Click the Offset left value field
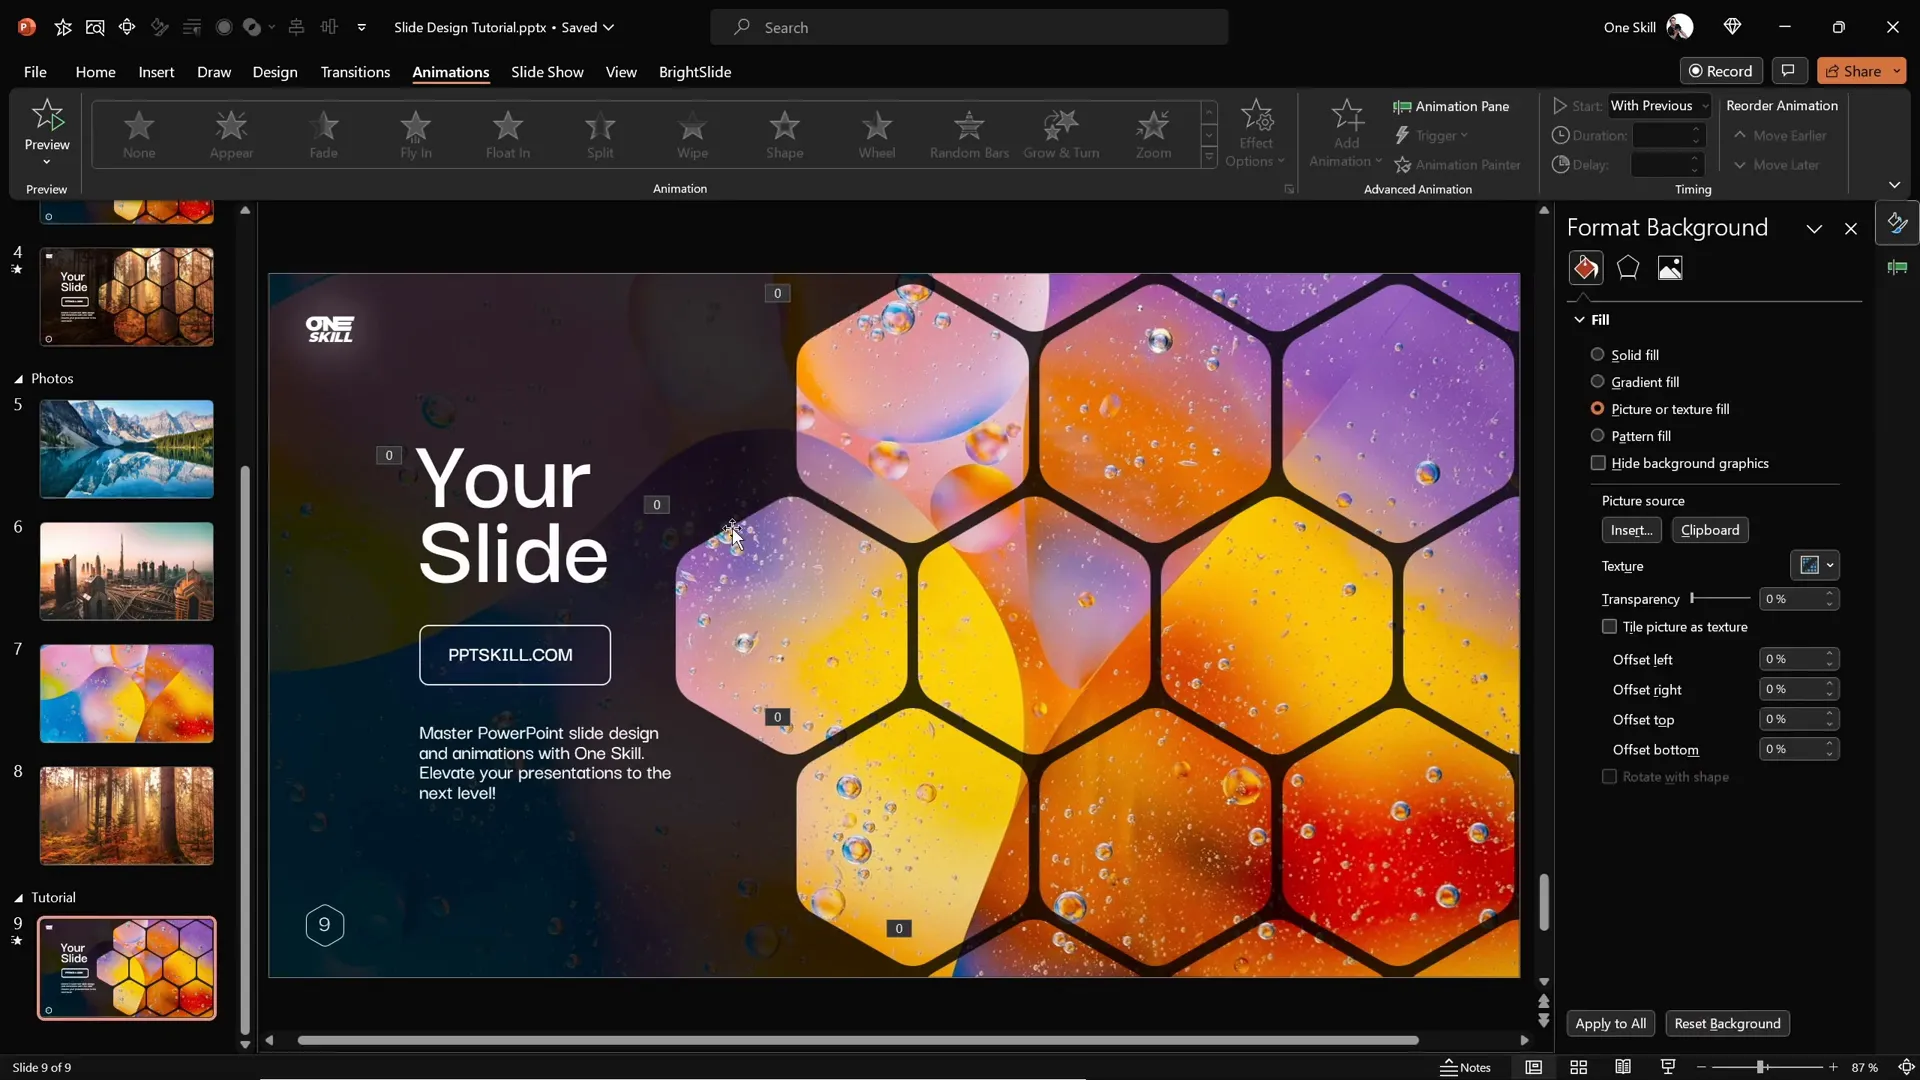1920x1080 pixels. [x=1799, y=659]
